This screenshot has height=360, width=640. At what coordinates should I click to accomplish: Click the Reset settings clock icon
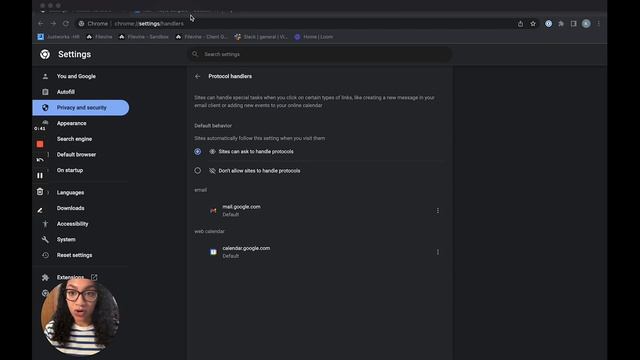(x=45, y=255)
